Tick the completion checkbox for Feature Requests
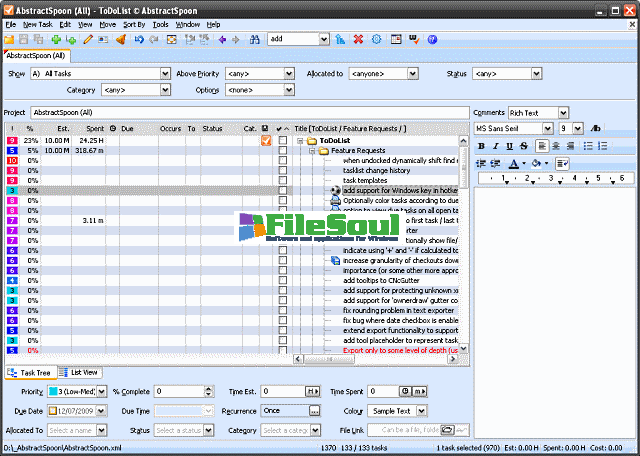640x456 pixels. click(282, 150)
